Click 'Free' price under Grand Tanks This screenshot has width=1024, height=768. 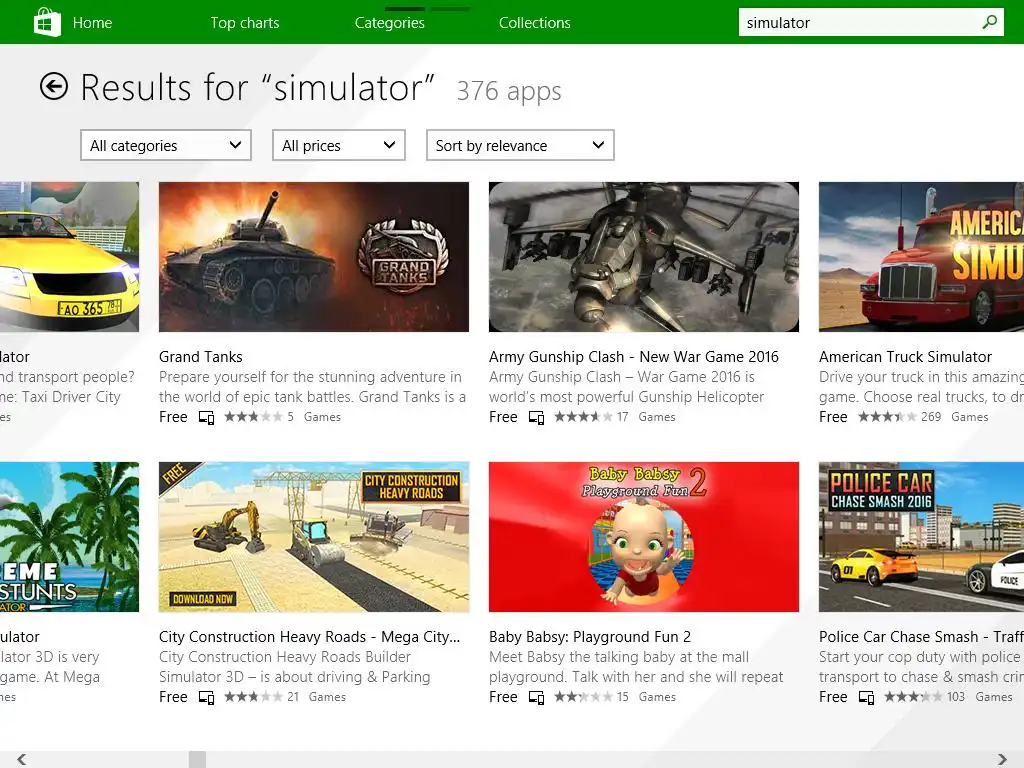(x=173, y=417)
